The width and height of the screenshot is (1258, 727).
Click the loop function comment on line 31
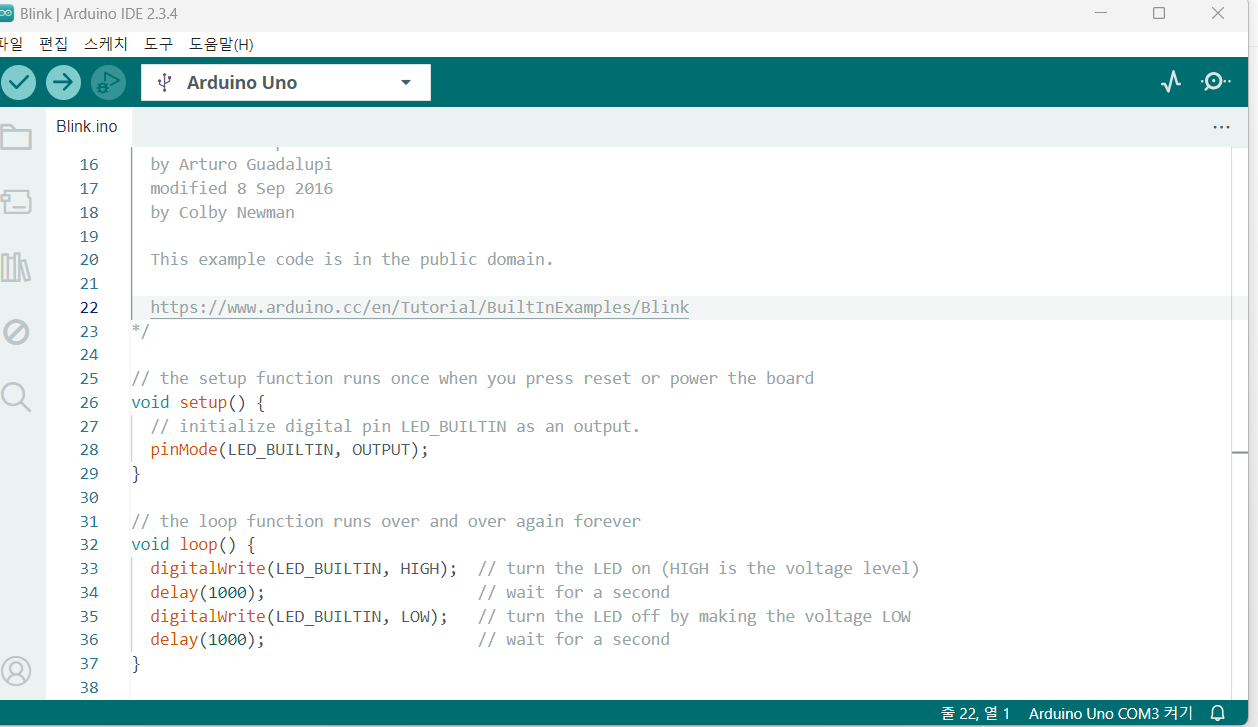tap(386, 521)
